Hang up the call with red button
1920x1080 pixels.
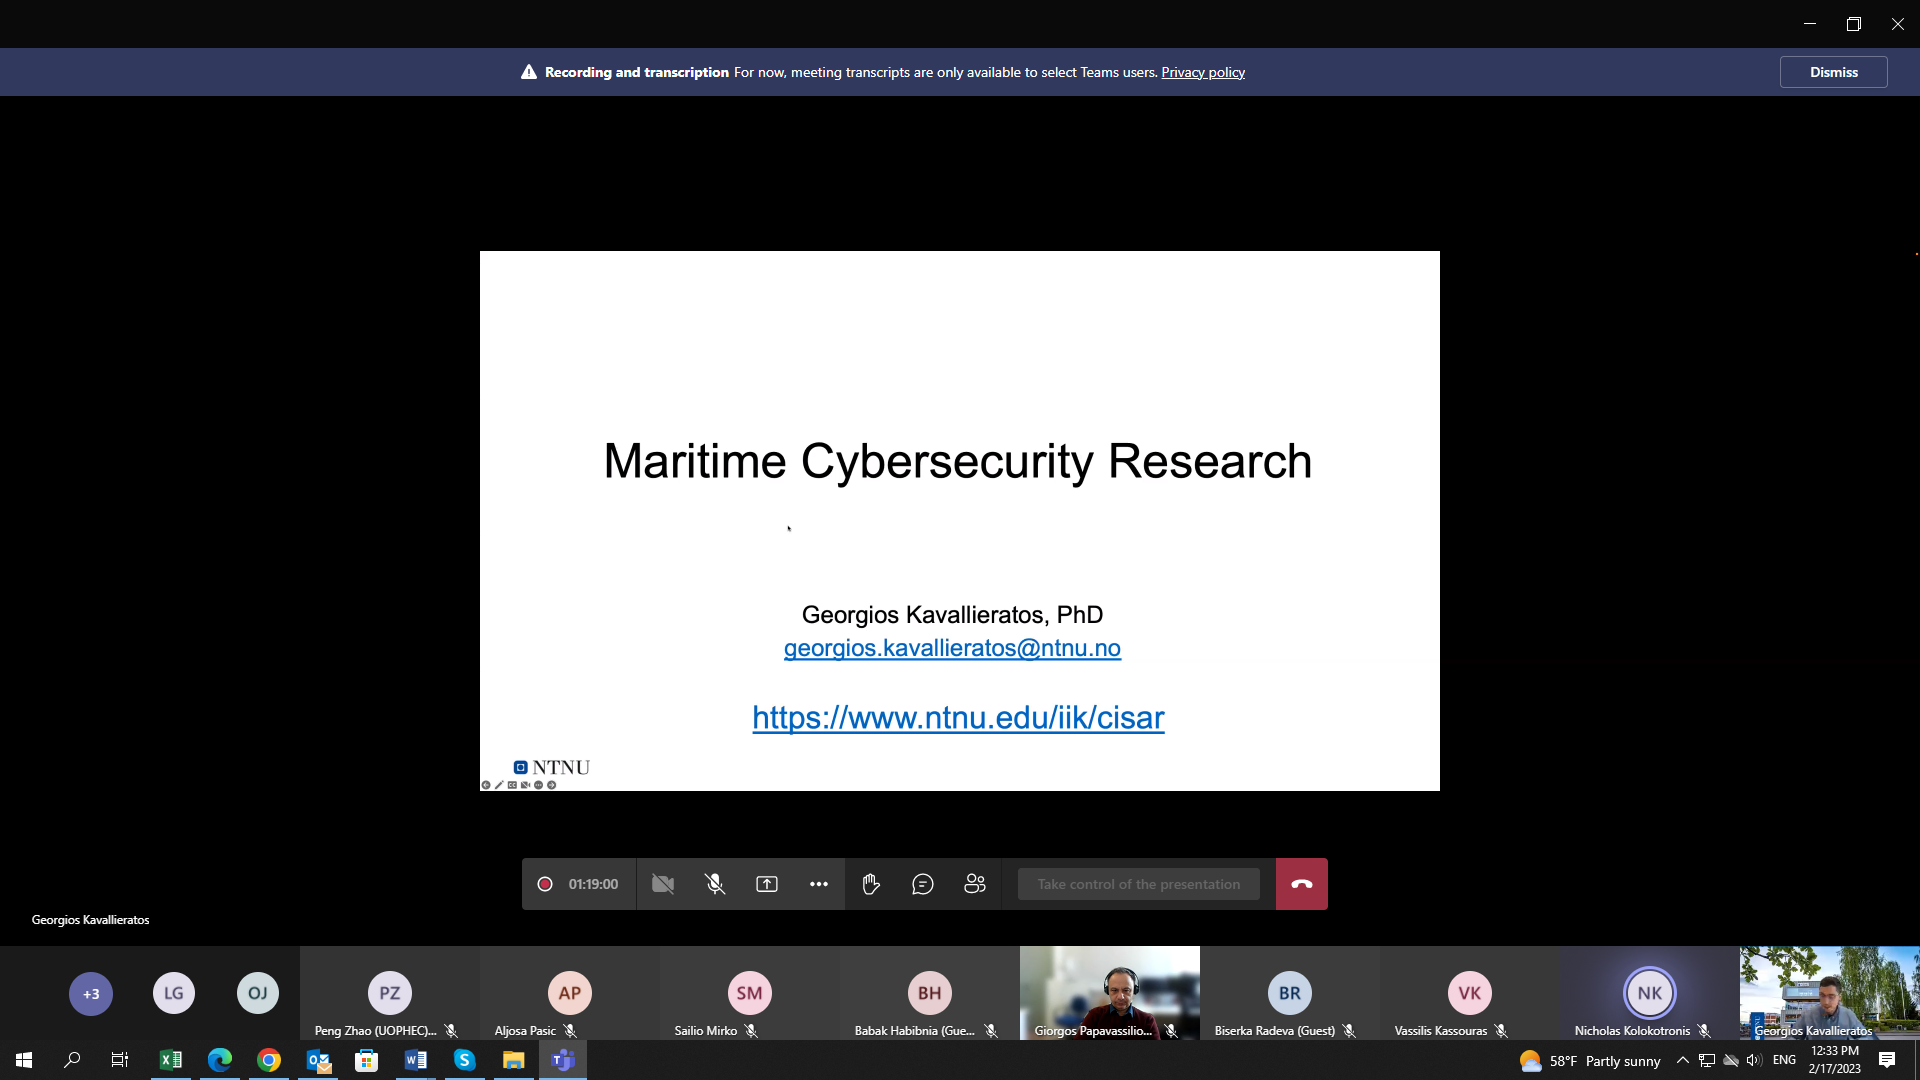[1301, 884]
